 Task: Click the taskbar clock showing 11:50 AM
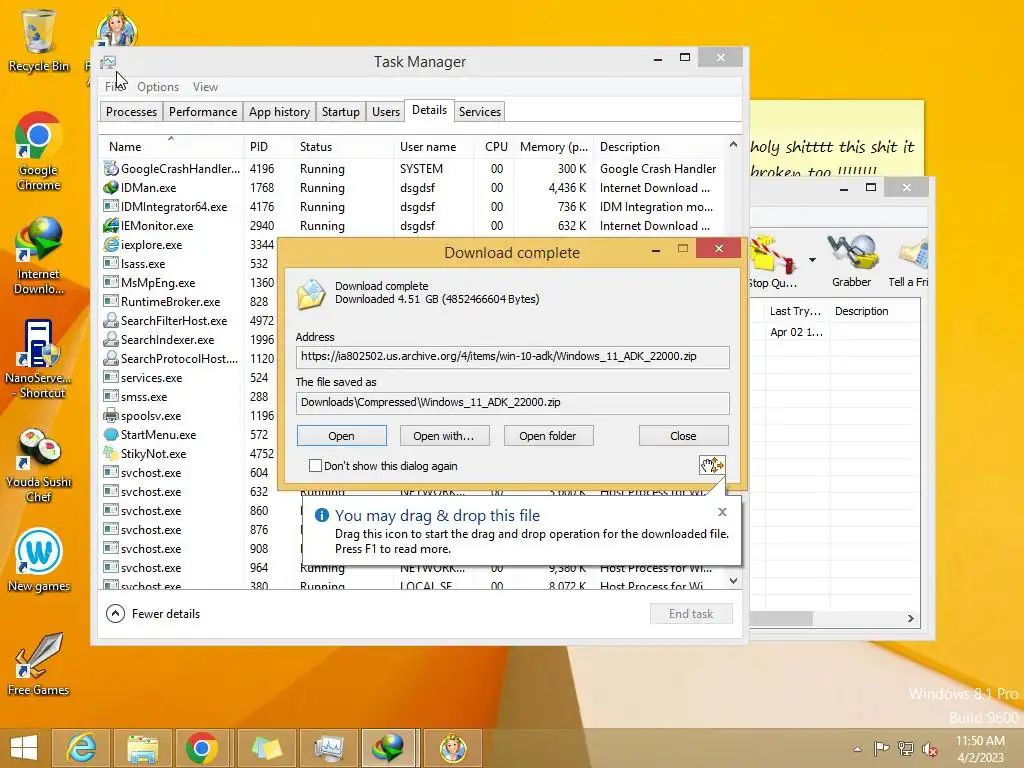click(x=980, y=748)
